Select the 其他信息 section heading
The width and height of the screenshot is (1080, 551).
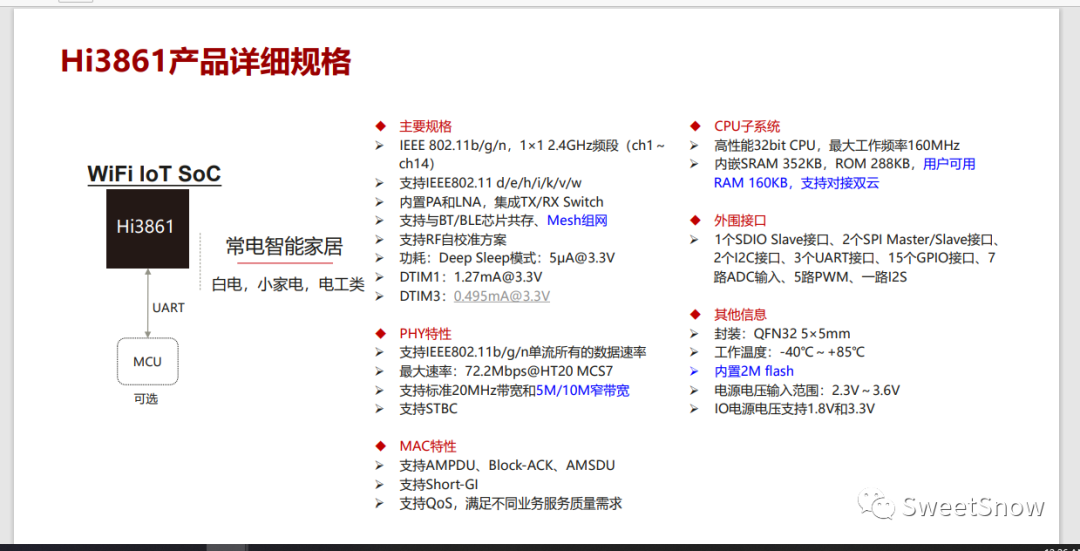[x=740, y=315]
